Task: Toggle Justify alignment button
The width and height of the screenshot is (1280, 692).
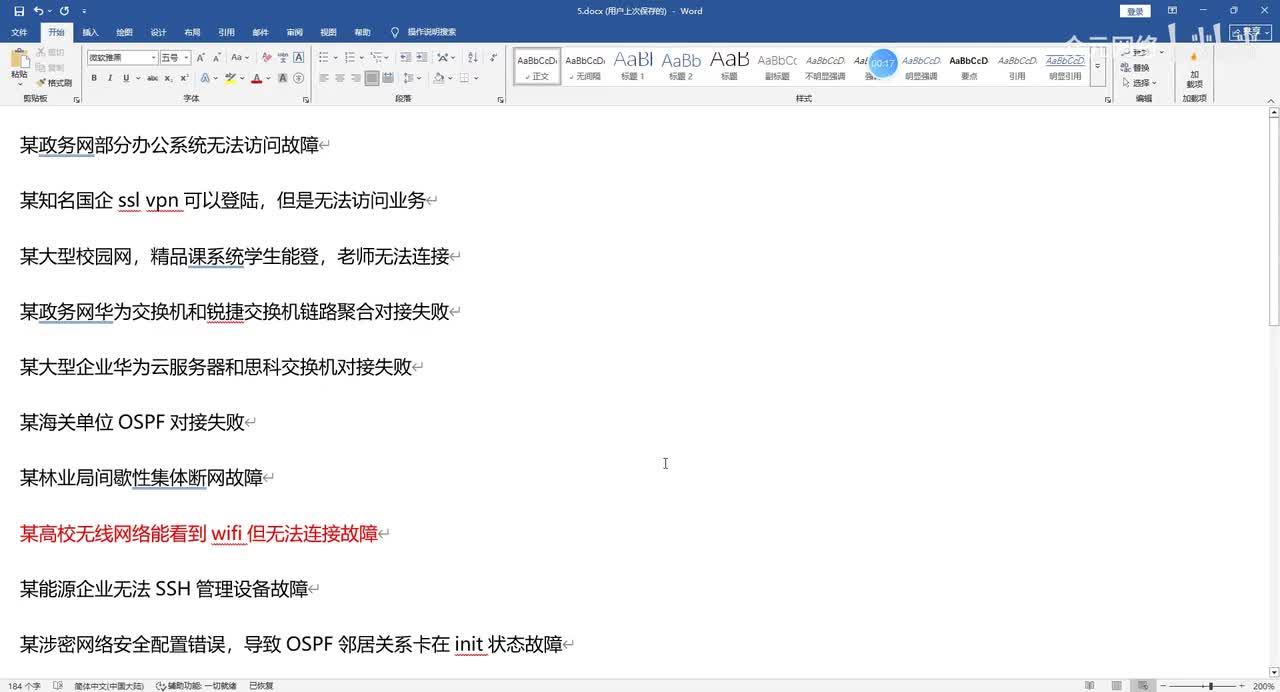Action: point(372,78)
